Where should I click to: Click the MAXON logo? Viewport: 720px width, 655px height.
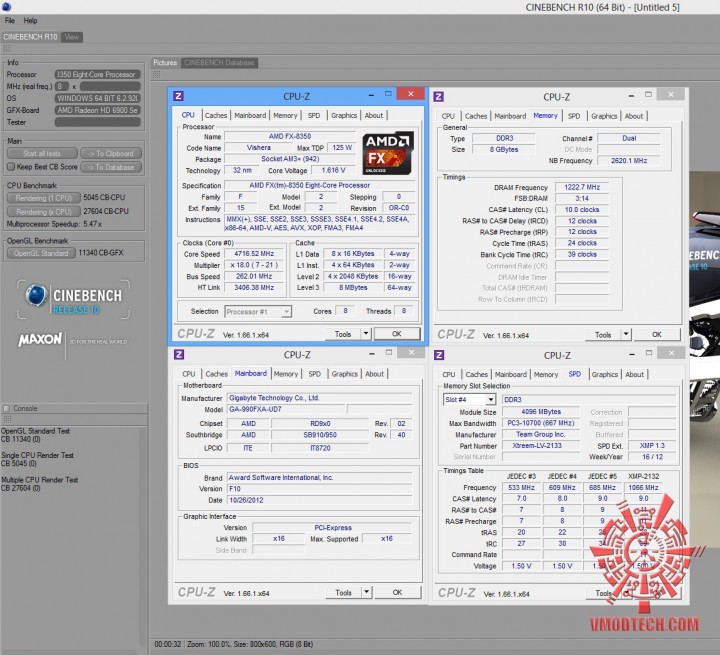pyautogui.click(x=40, y=339)
